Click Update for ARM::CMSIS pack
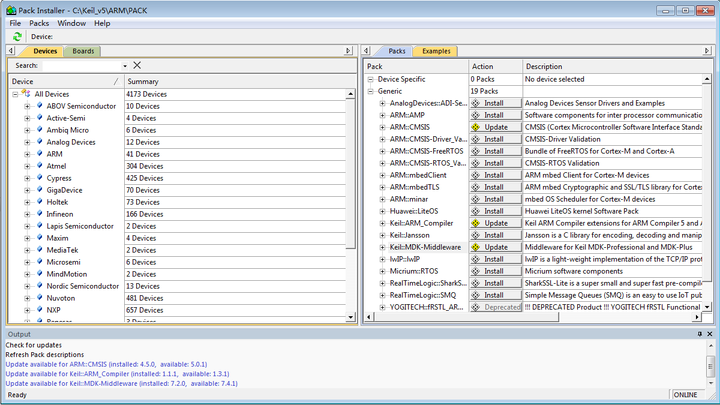The image size is (720, 405). tap(495, 127)
